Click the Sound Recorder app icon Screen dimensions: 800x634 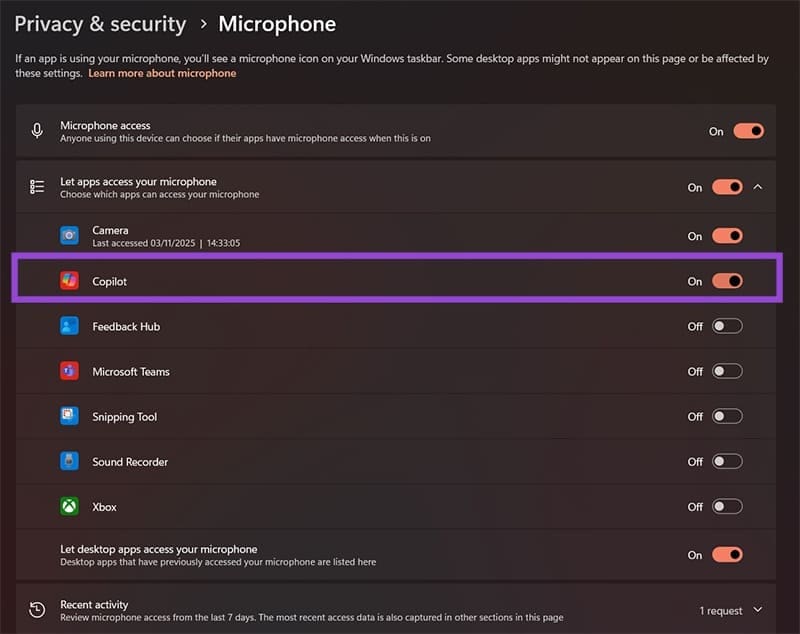click(69, 462)
